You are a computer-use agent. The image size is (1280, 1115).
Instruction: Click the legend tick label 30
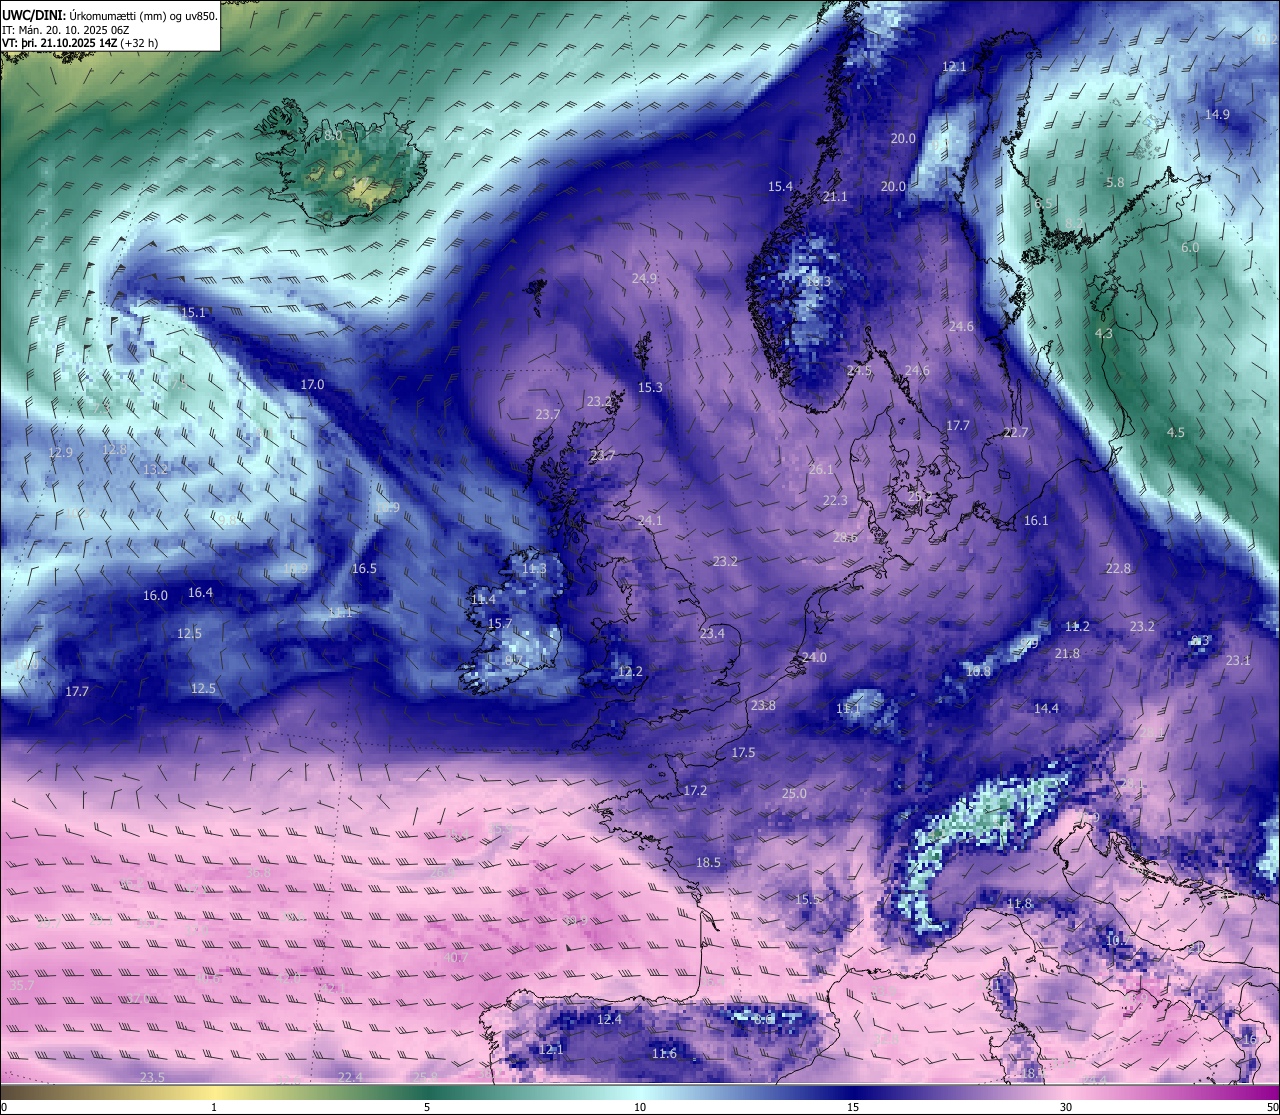coord(1066,1107)
